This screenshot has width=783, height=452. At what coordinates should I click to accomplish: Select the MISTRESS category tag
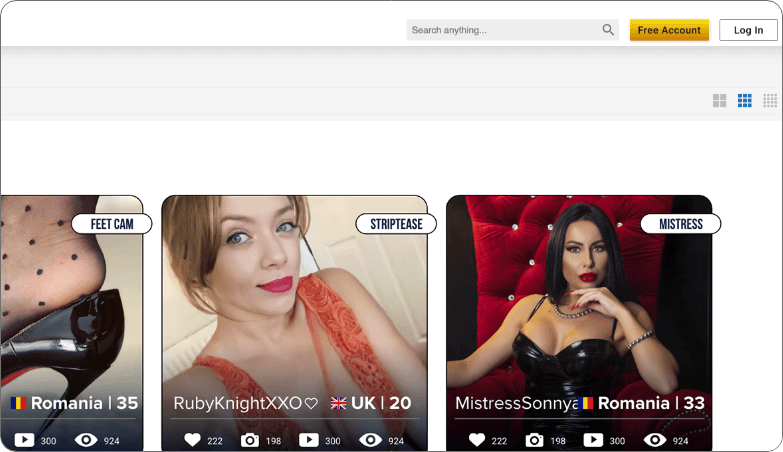[x=680, y=224]
